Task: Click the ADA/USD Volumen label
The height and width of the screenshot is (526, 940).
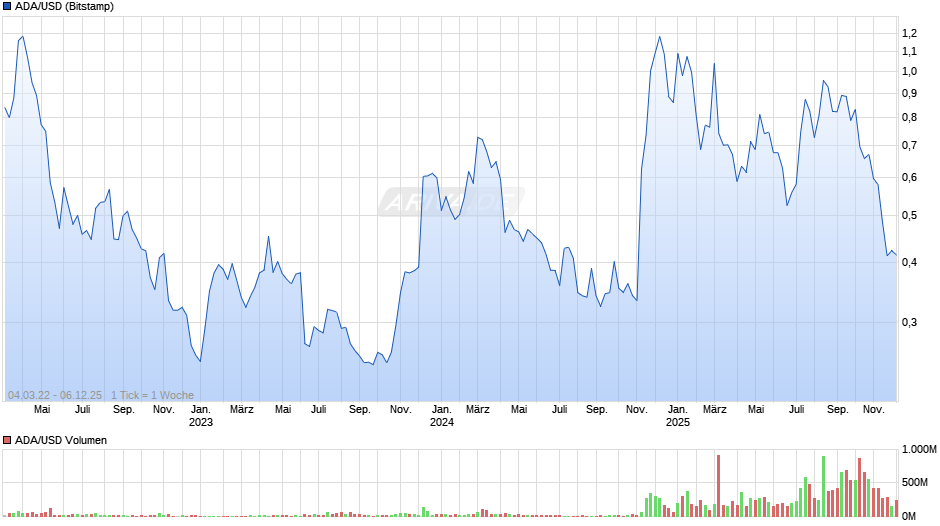Action: click(x=61, y=440)
